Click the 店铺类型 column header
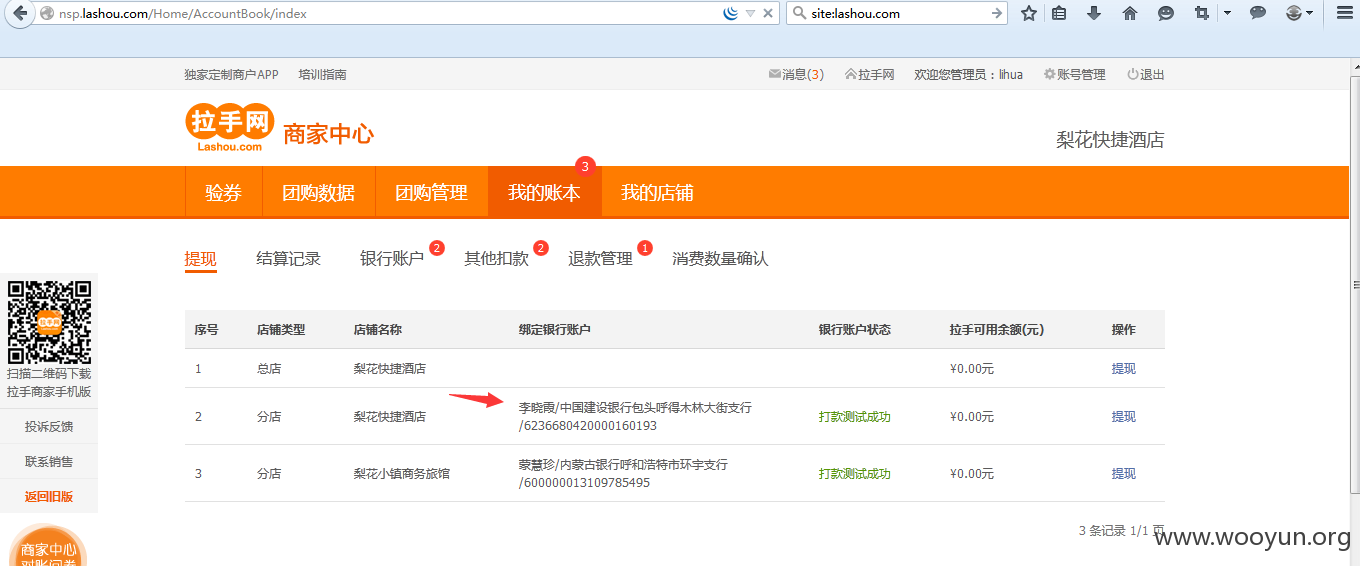The width and height of the screenshot is (1360, 566). 281,330
